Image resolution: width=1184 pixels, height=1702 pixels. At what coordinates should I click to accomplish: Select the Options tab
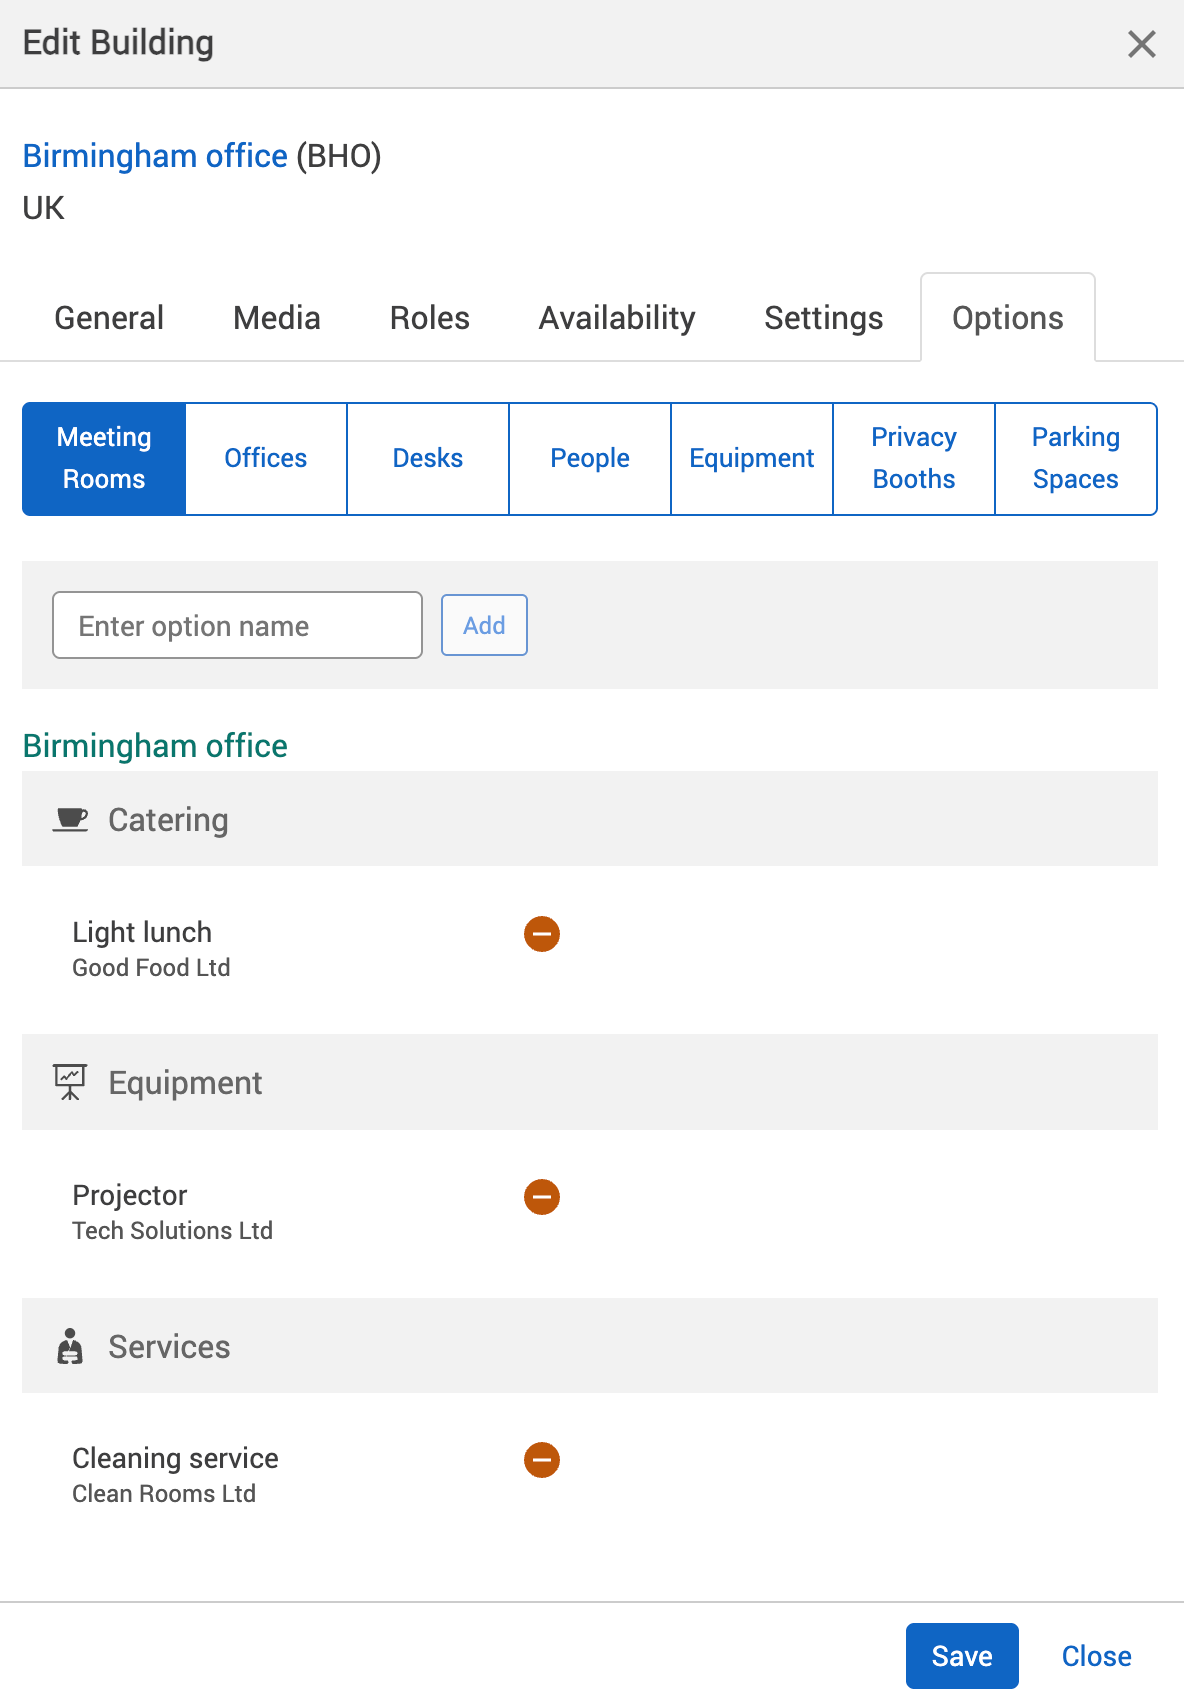[1008, 318]
